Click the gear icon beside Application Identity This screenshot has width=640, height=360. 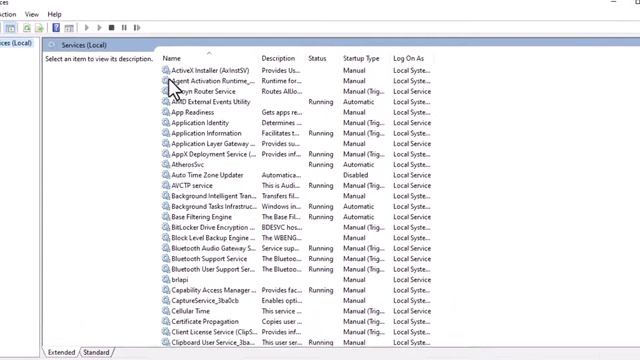click(166, 122)
